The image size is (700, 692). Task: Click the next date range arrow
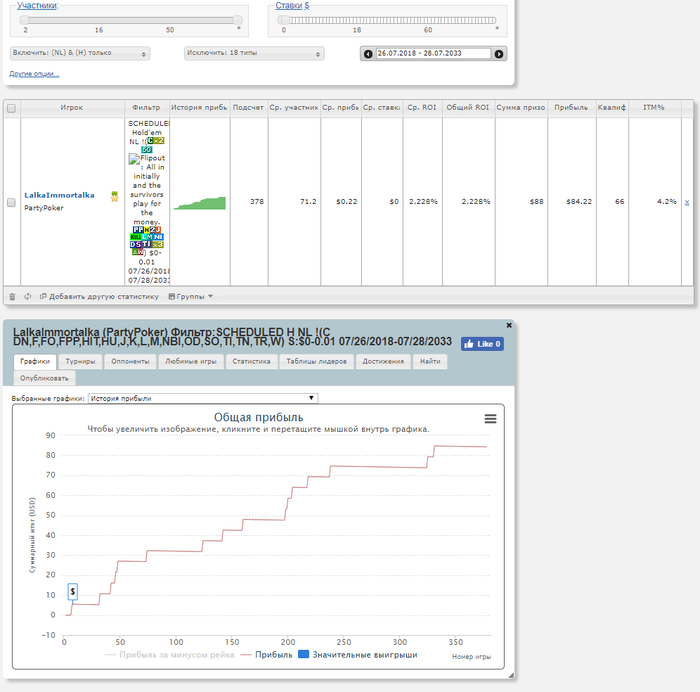click(x=499, y=54)
